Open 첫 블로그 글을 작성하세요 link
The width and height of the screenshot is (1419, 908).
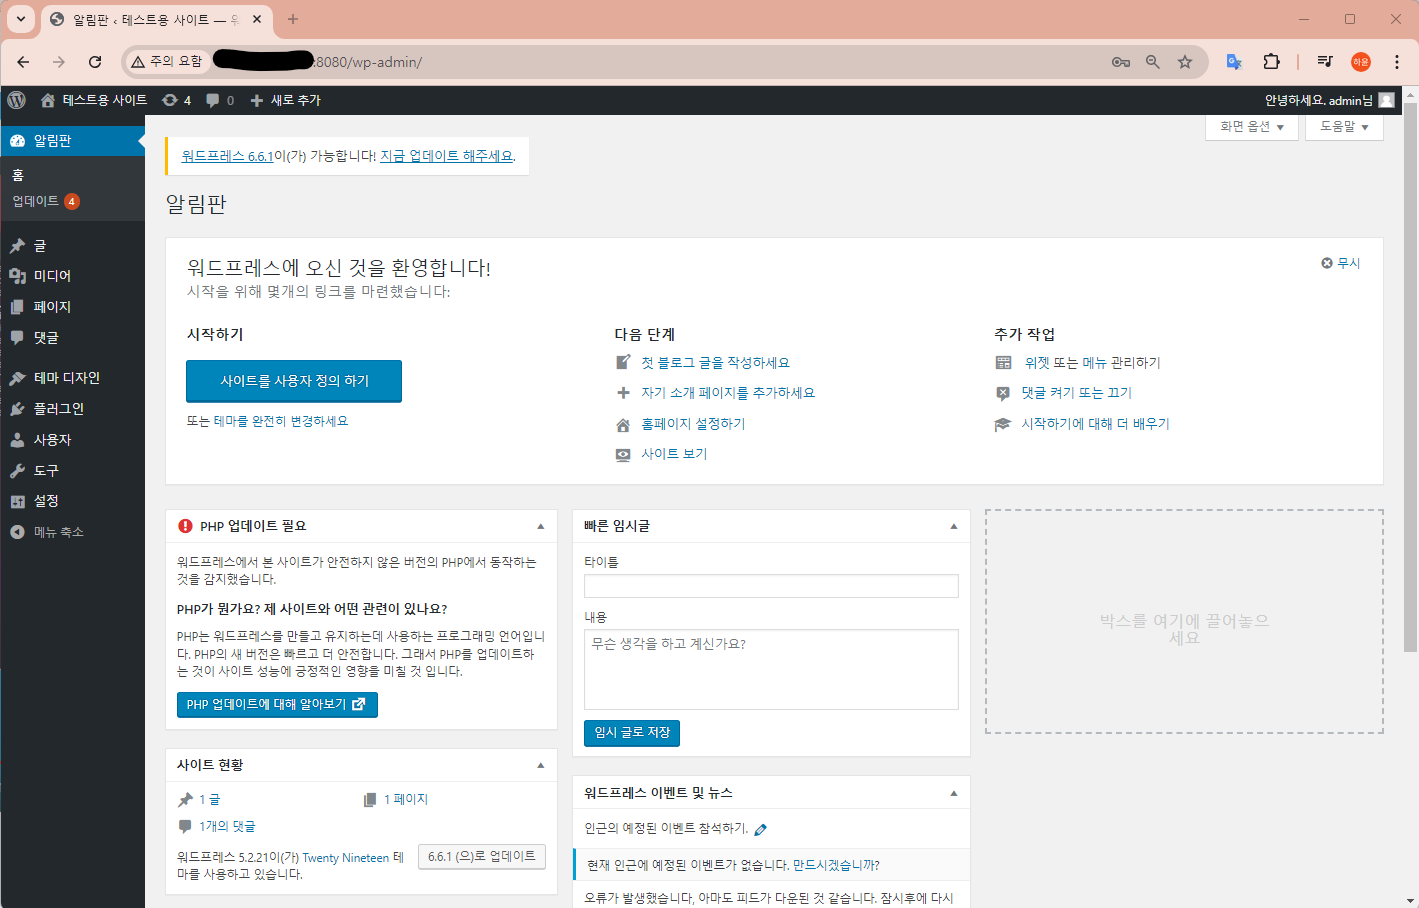point(715,363)
